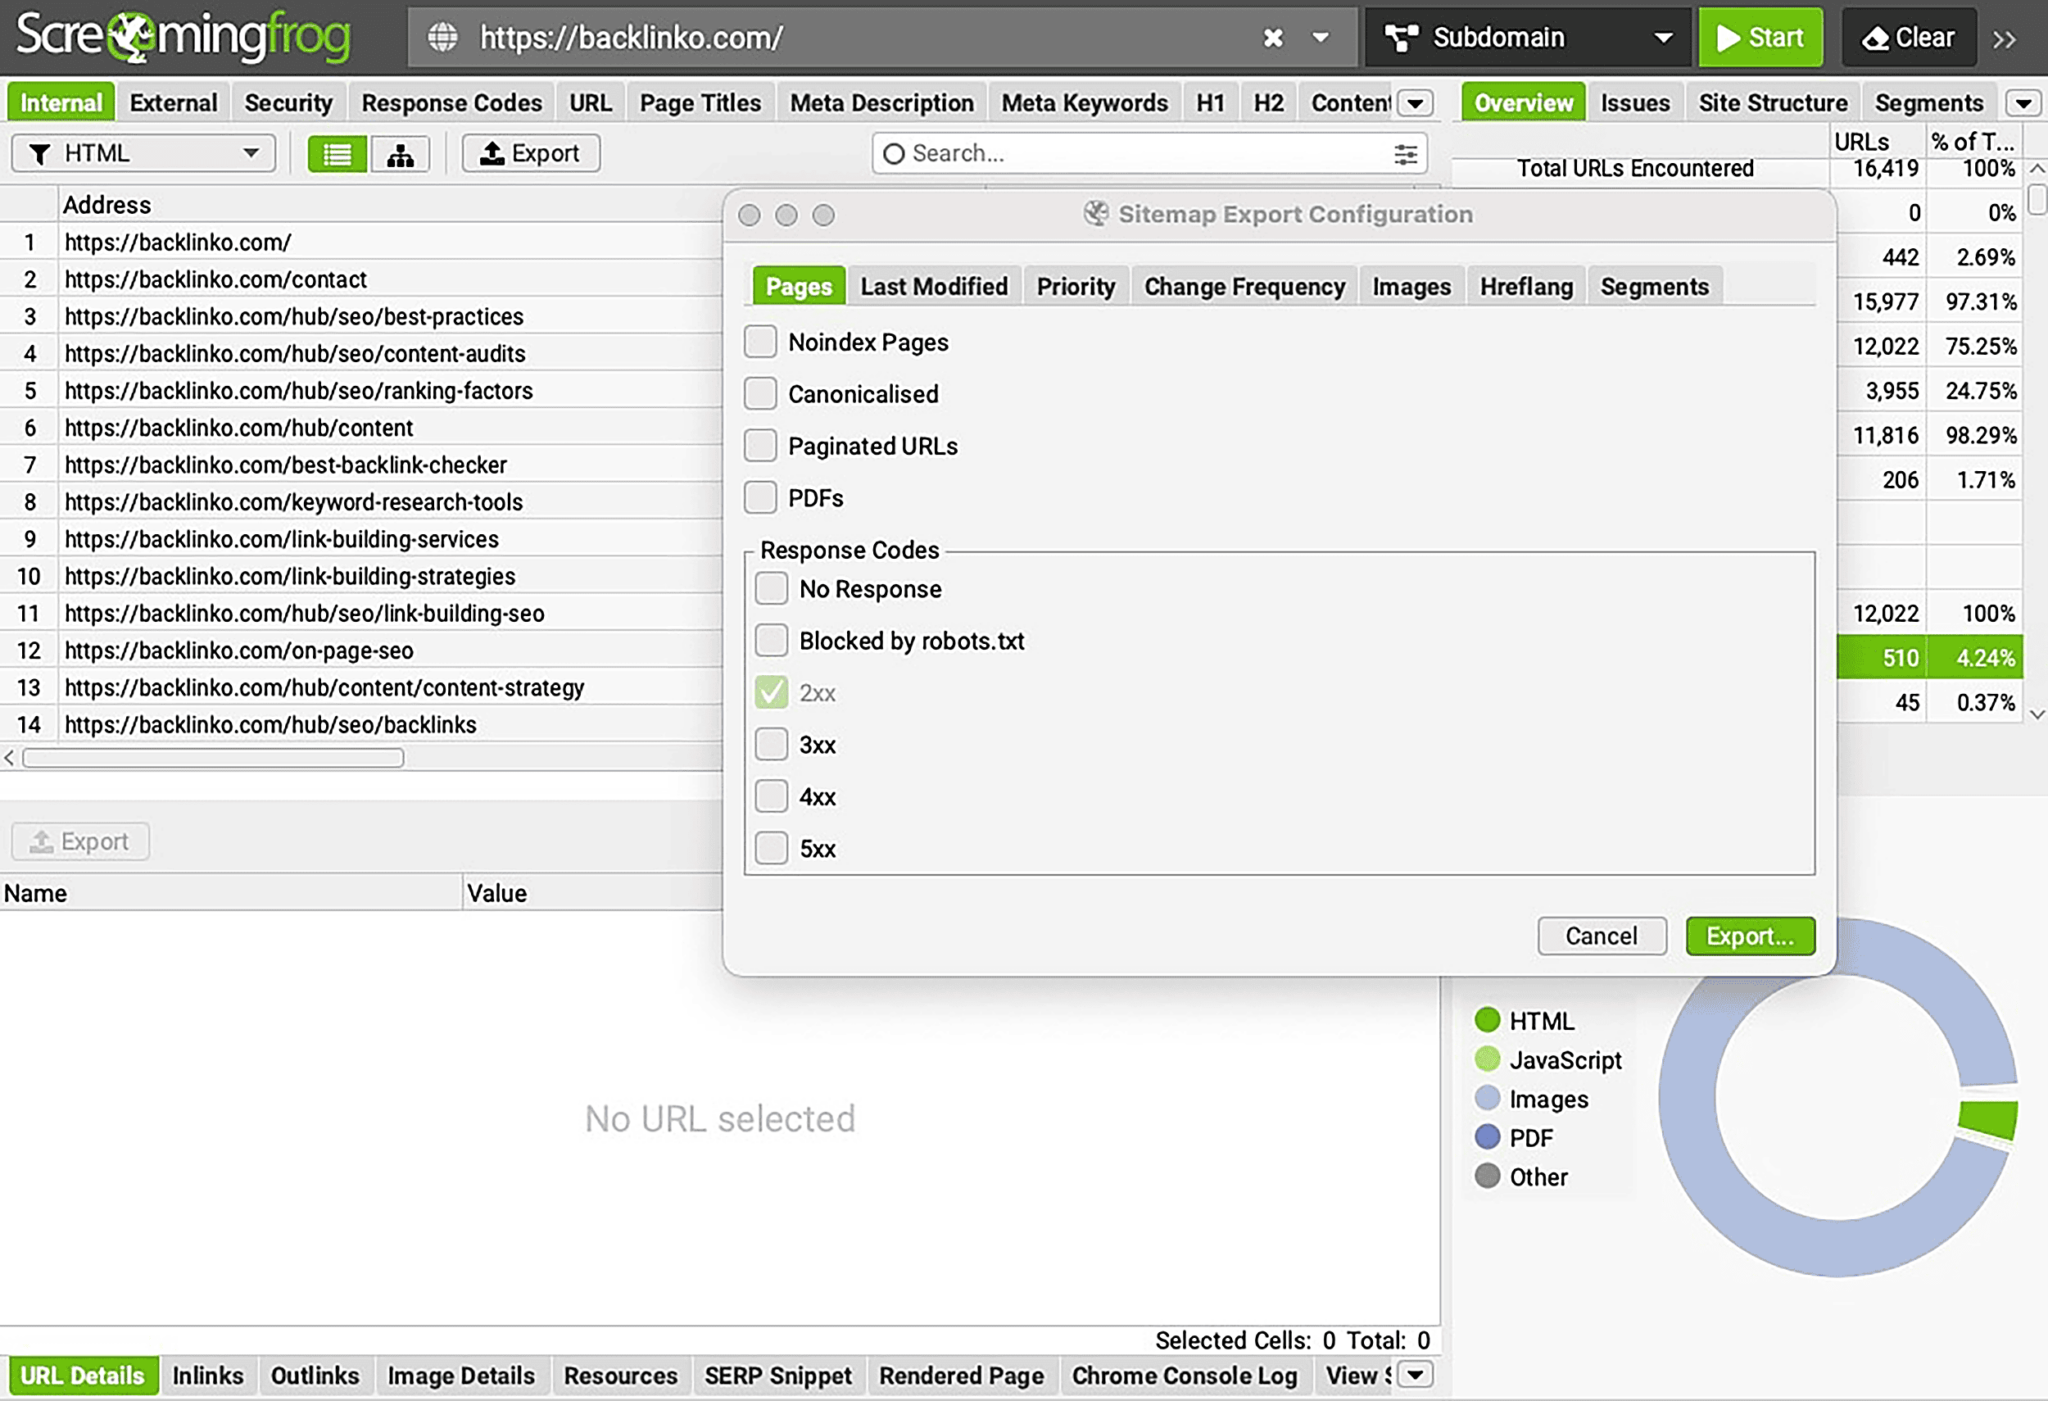
Task: Switch to the Last Modified tab
Action: tap(934, 286)
